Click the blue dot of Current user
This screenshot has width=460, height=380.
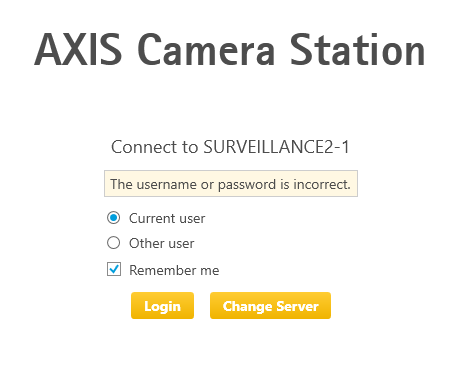coord(114,218)
